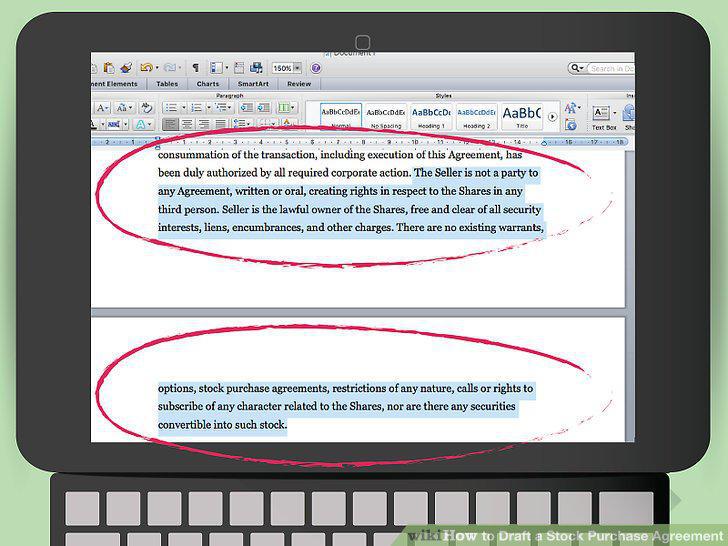Viewport: 728px width, 546px height.
Task: Click the text 'convertible into such stock.'
Action: point(222,425)
